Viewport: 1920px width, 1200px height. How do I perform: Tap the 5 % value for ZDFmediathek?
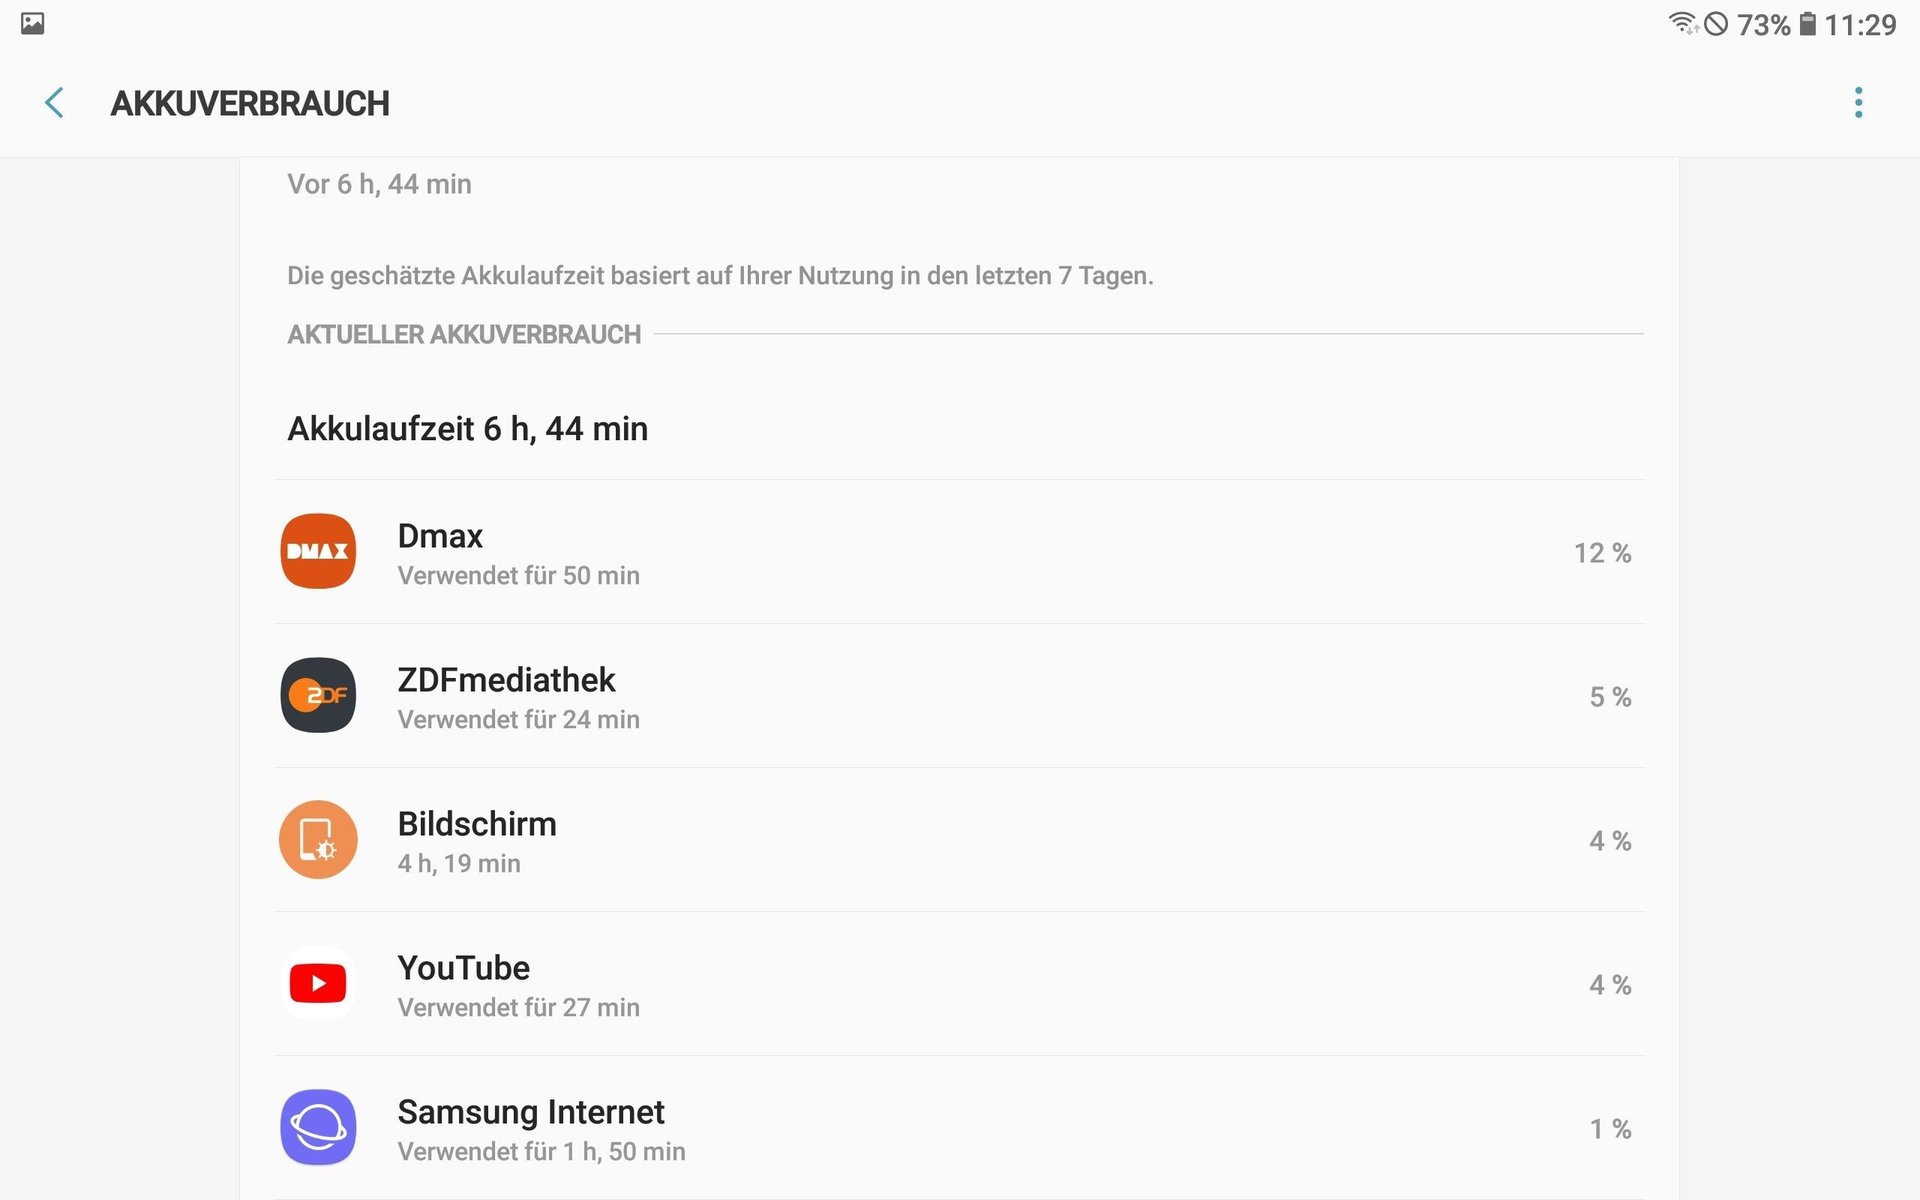tap(1610, 697)
